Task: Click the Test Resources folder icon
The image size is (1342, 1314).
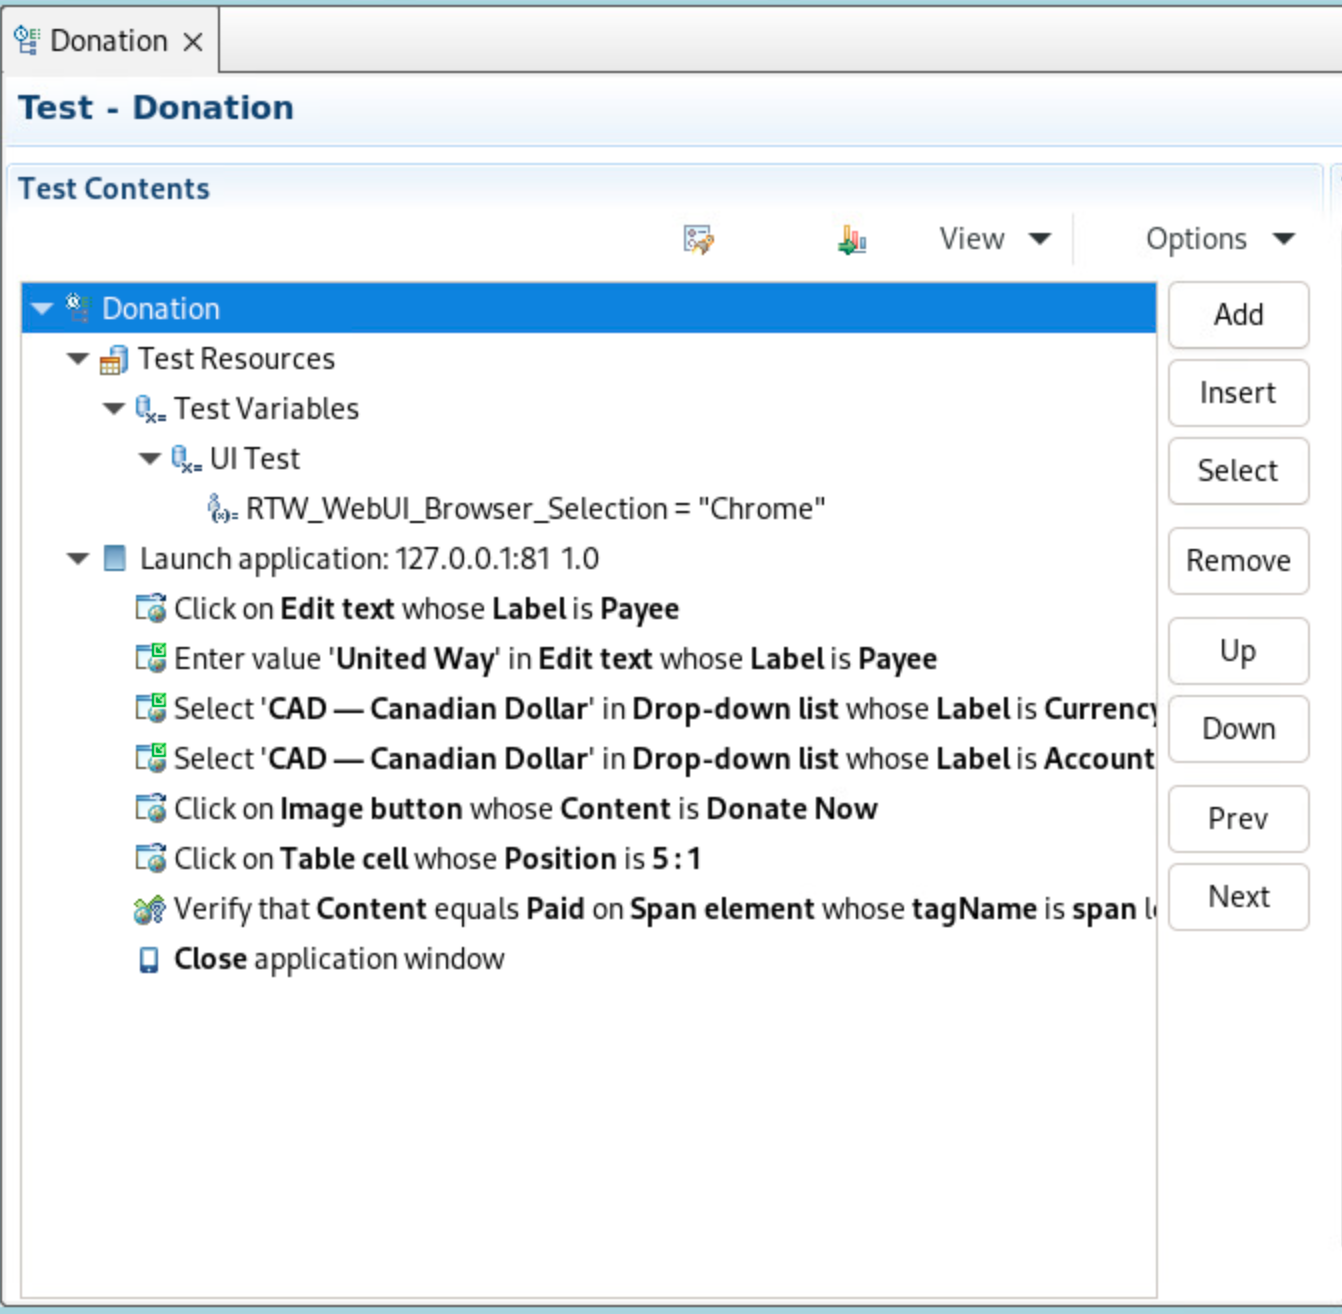Action: tap(114, 360)
